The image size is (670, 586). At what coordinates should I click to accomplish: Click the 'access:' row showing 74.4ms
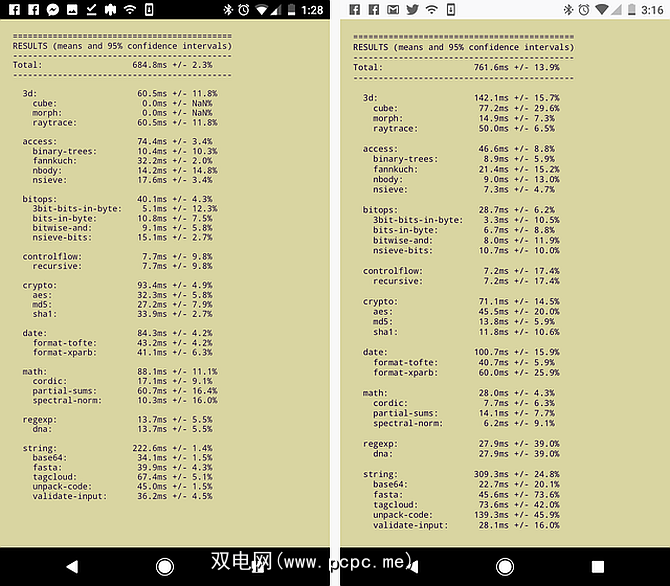coord(118,141)
